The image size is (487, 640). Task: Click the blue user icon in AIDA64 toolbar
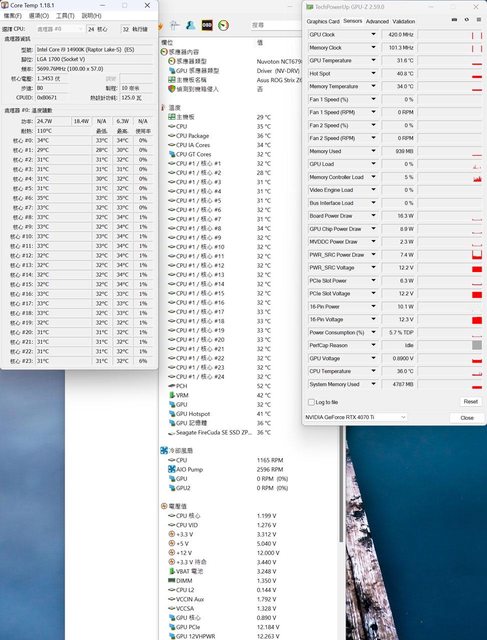pyautogui.click(x=190, y=25)
